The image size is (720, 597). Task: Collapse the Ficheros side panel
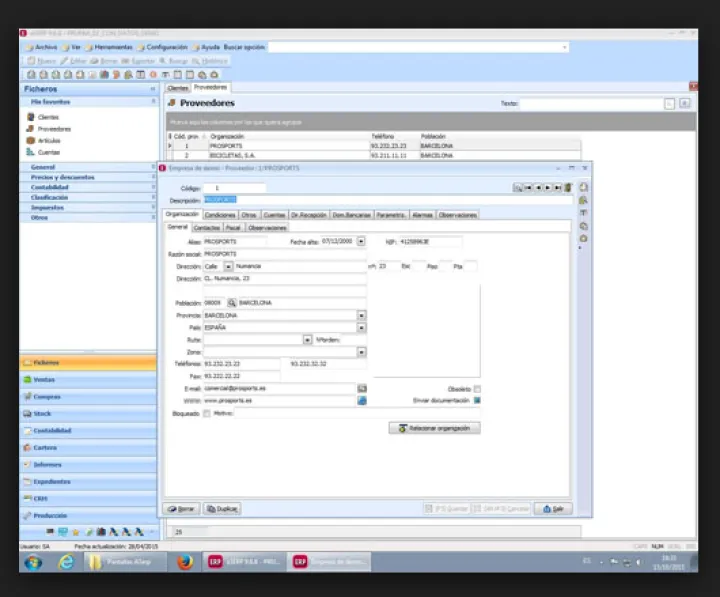(153, 89)
